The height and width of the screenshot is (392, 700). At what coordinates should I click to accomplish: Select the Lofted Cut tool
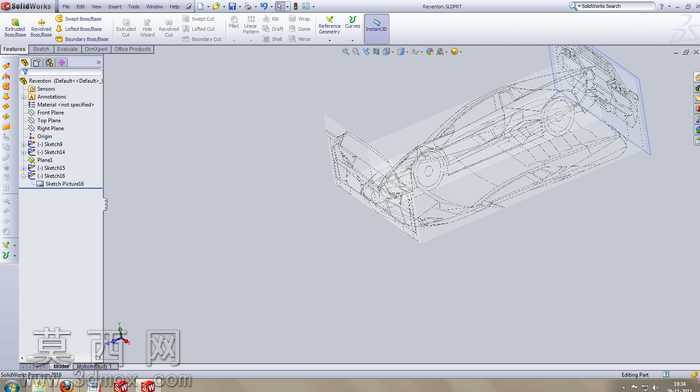199,29
